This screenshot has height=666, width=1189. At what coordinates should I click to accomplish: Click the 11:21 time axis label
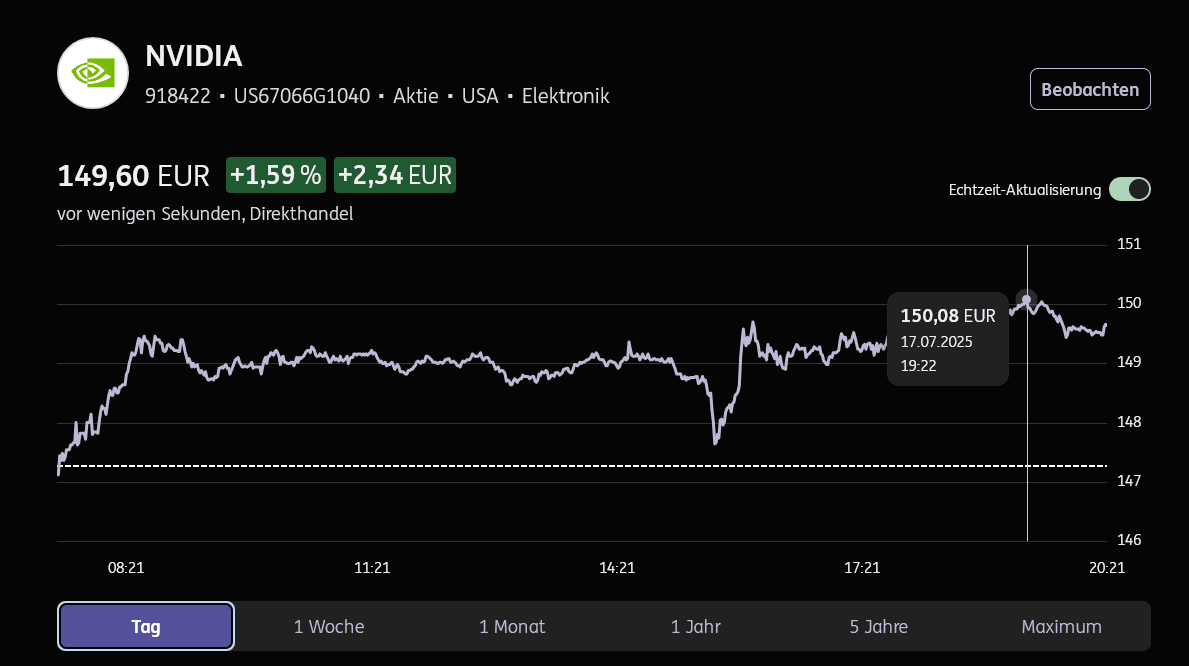point(372,567)
